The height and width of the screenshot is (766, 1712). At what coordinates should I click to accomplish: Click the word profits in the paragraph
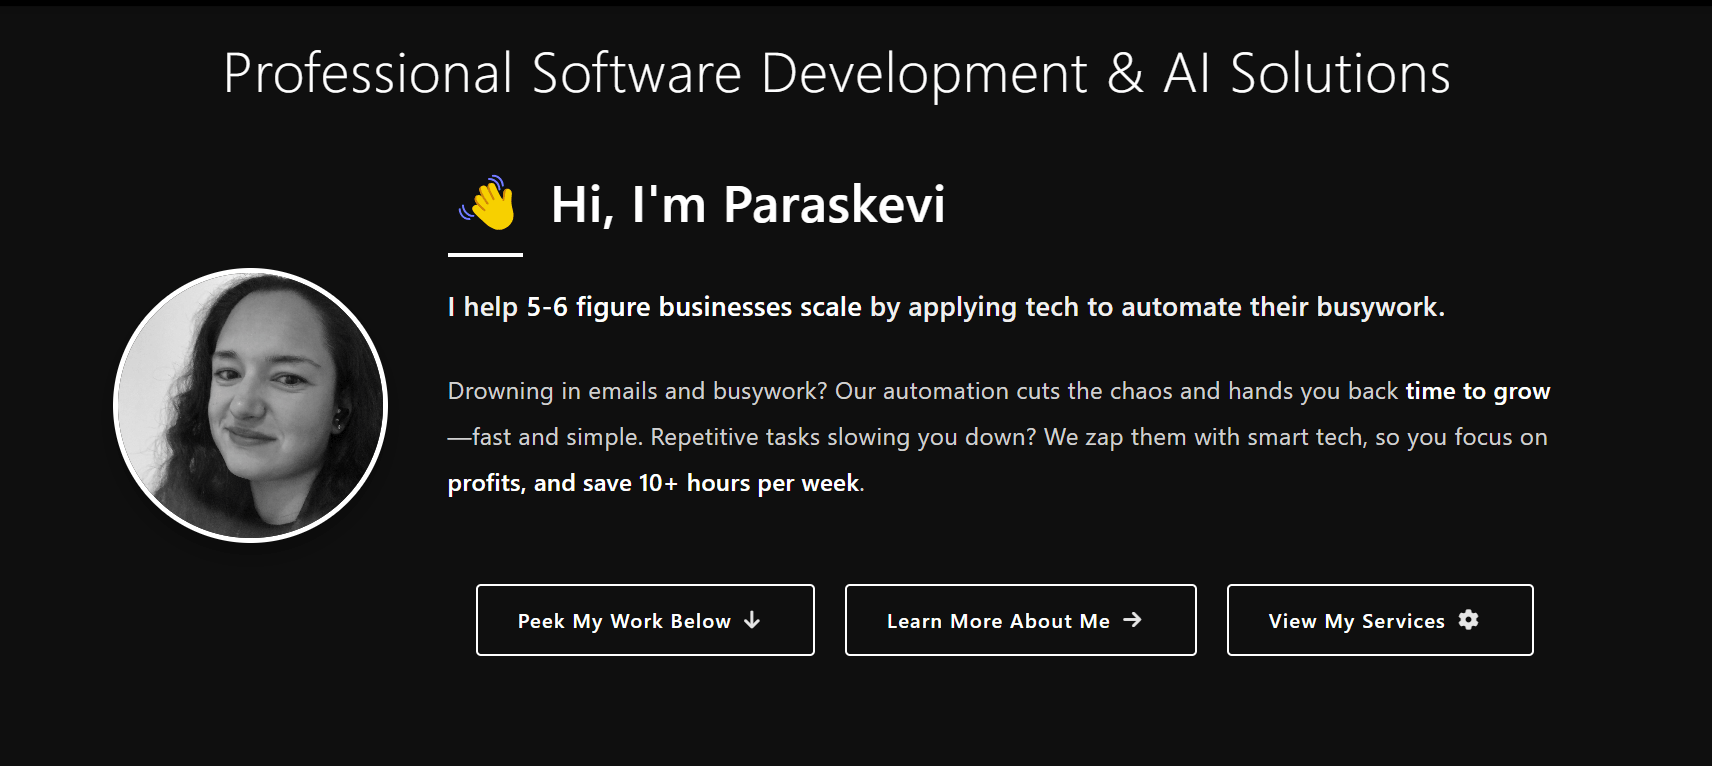(486, 483)
